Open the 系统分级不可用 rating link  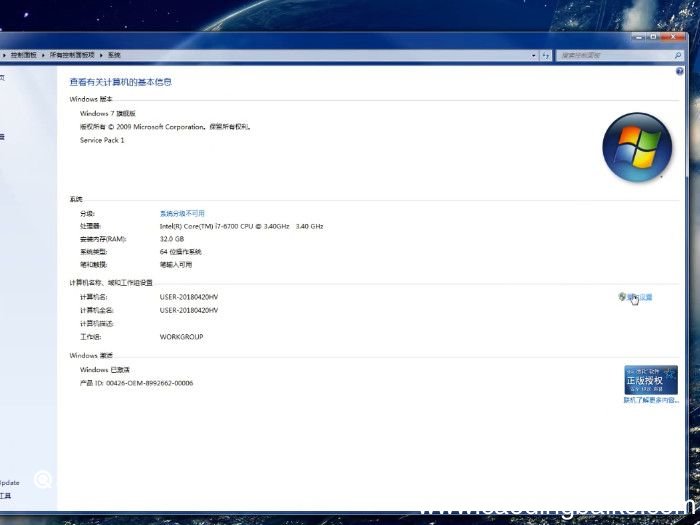coord(182,213)
